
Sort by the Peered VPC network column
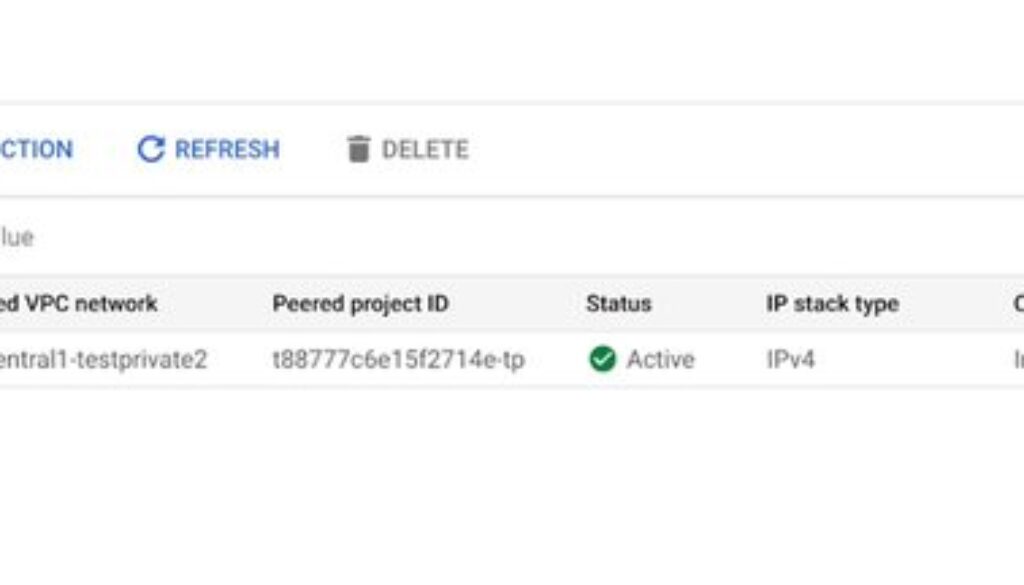(78, 304)
